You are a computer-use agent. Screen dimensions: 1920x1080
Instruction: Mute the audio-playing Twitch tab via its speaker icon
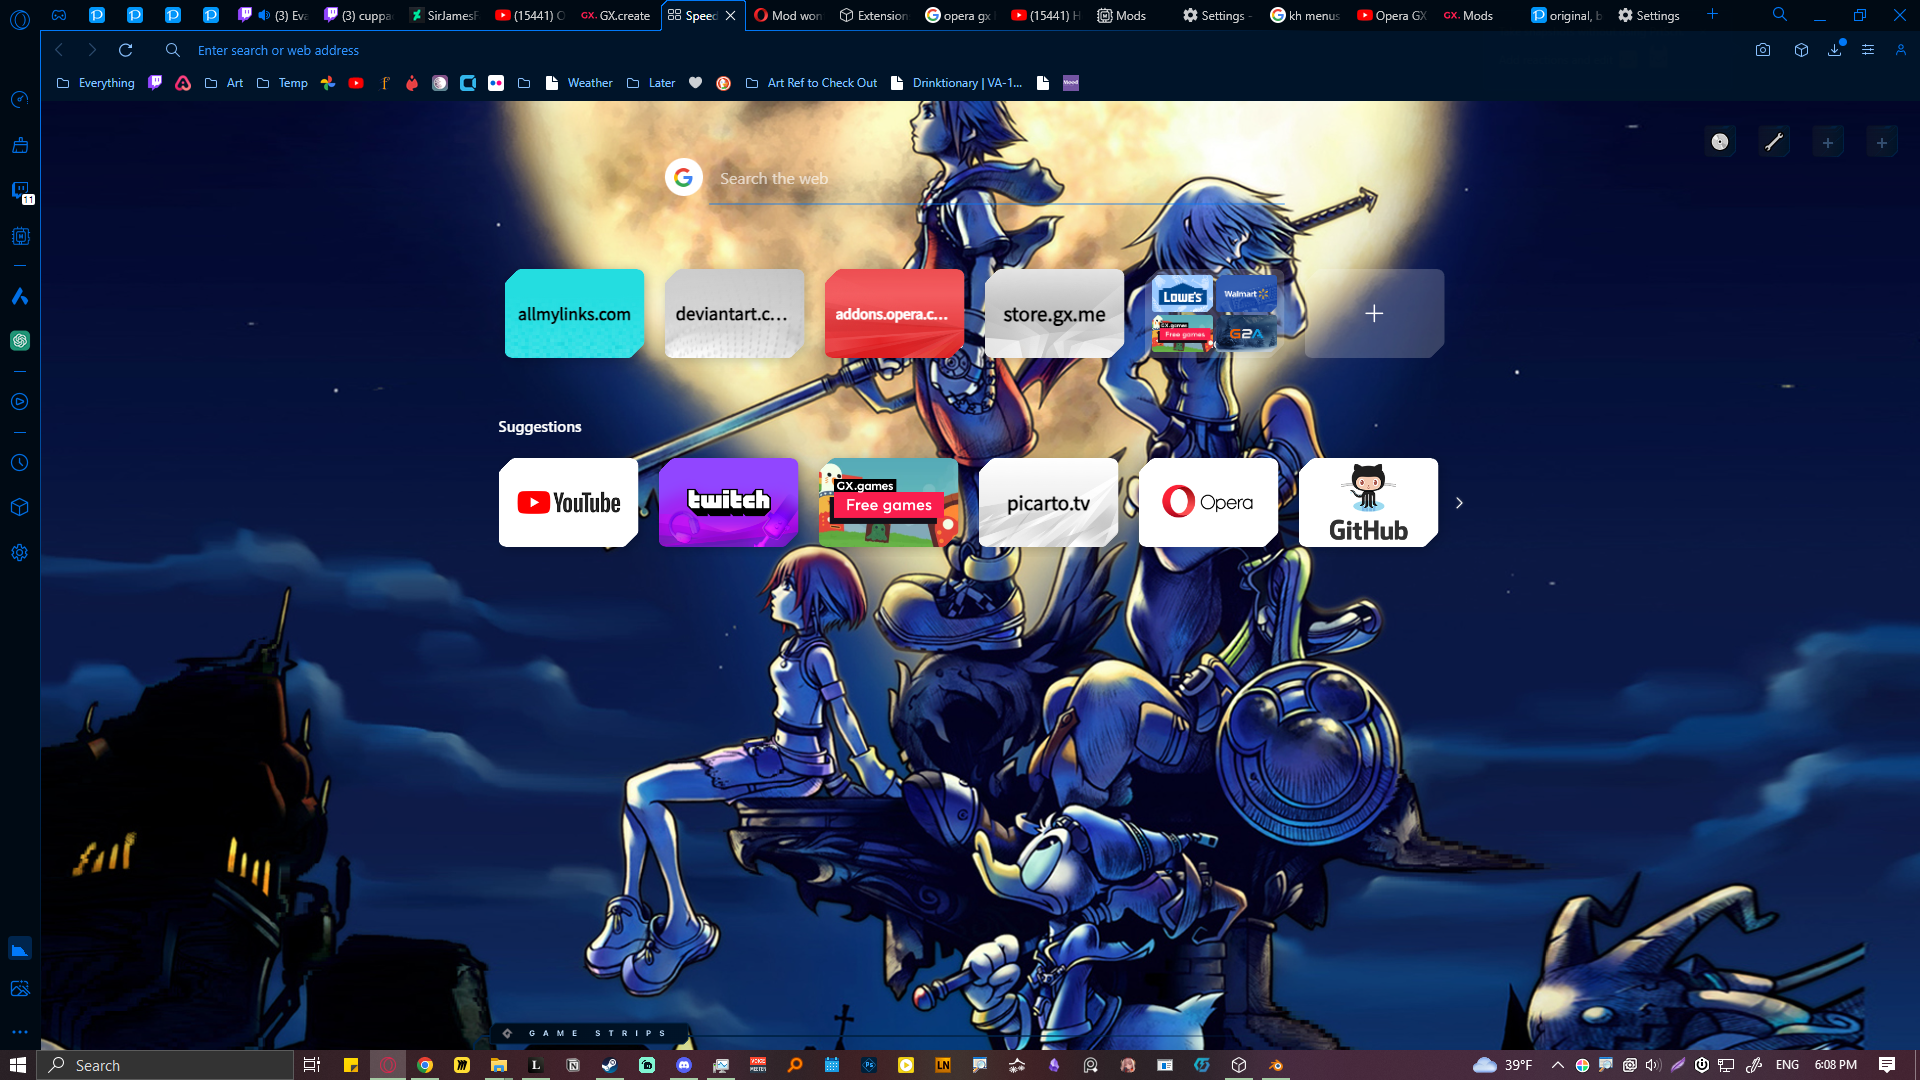(264, 15)
